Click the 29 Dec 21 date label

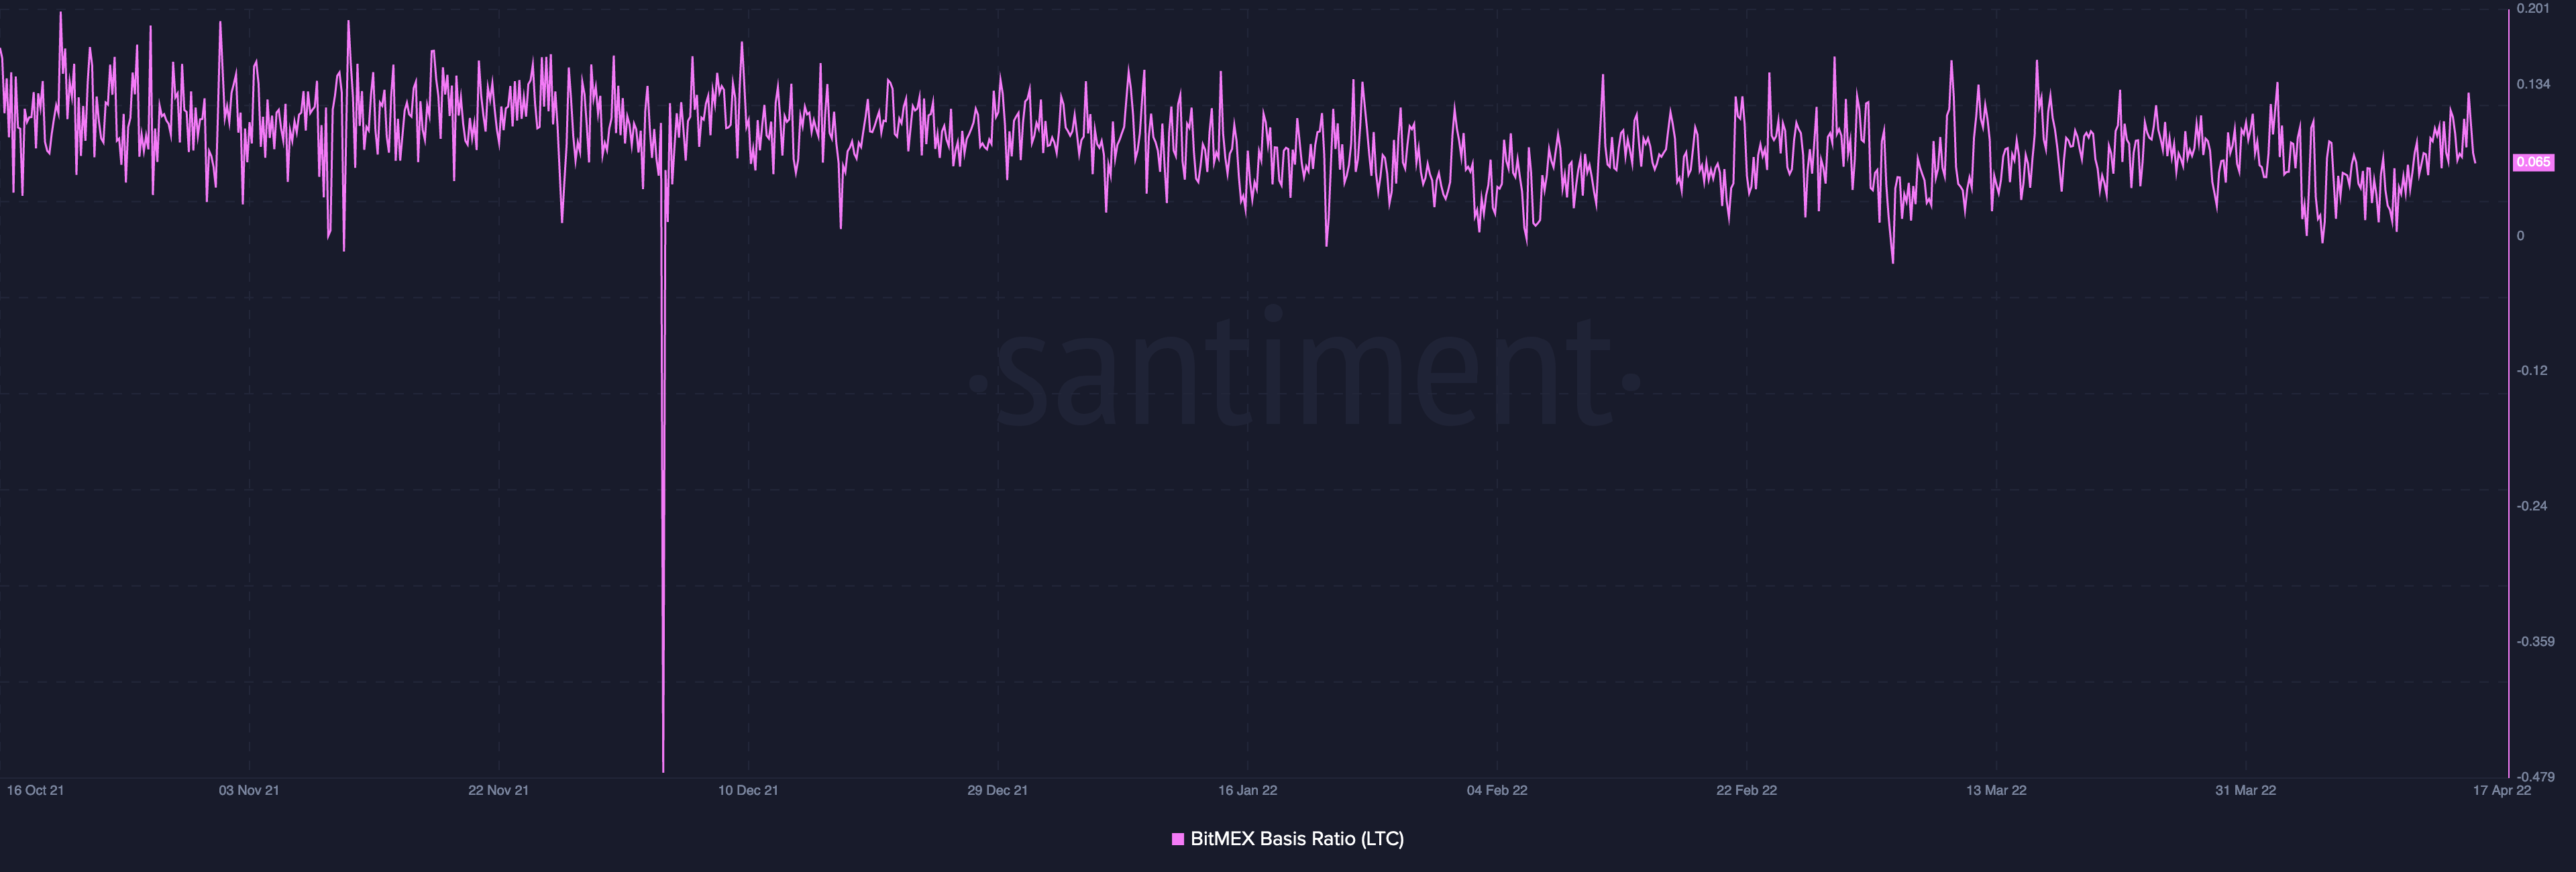click(997, 790)
